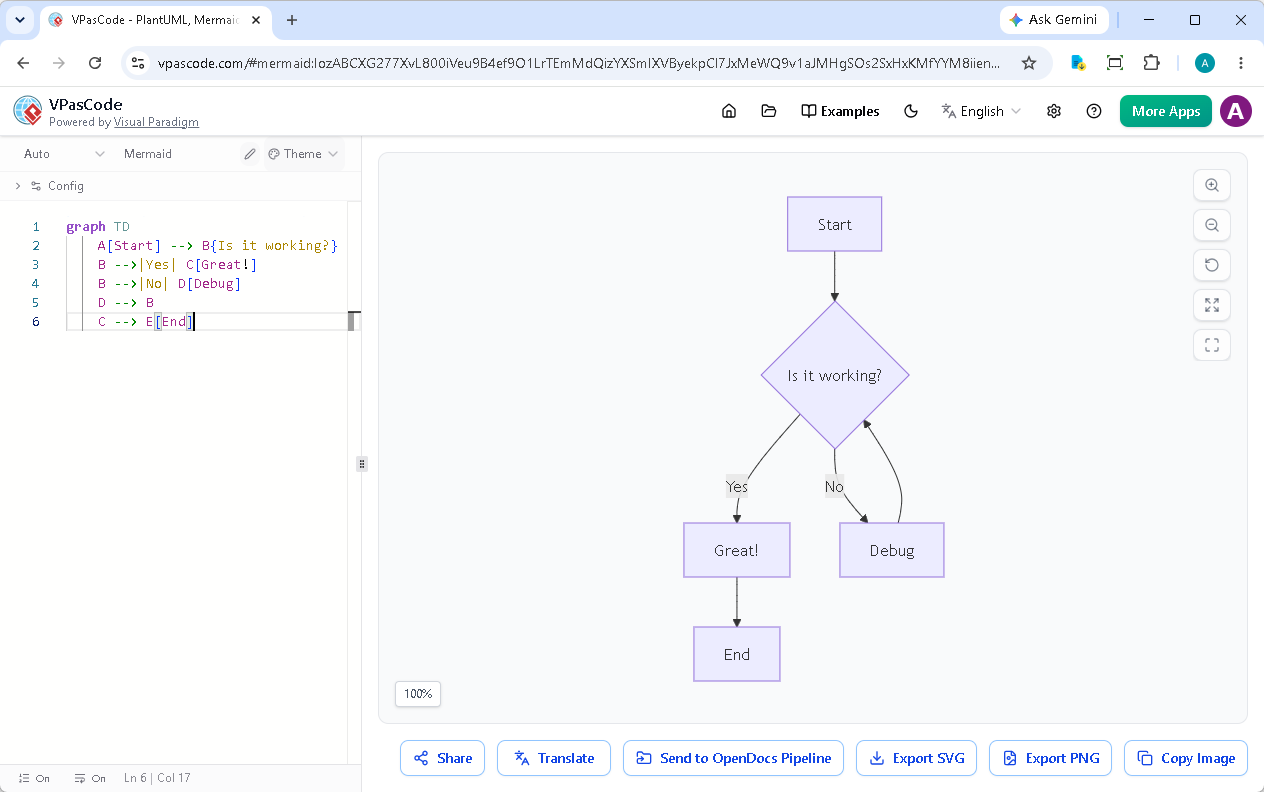Viewport: 1264px width, 792px height.
Task: Reload the browser page
Action: pyautogui.click(x=95, y=63)
